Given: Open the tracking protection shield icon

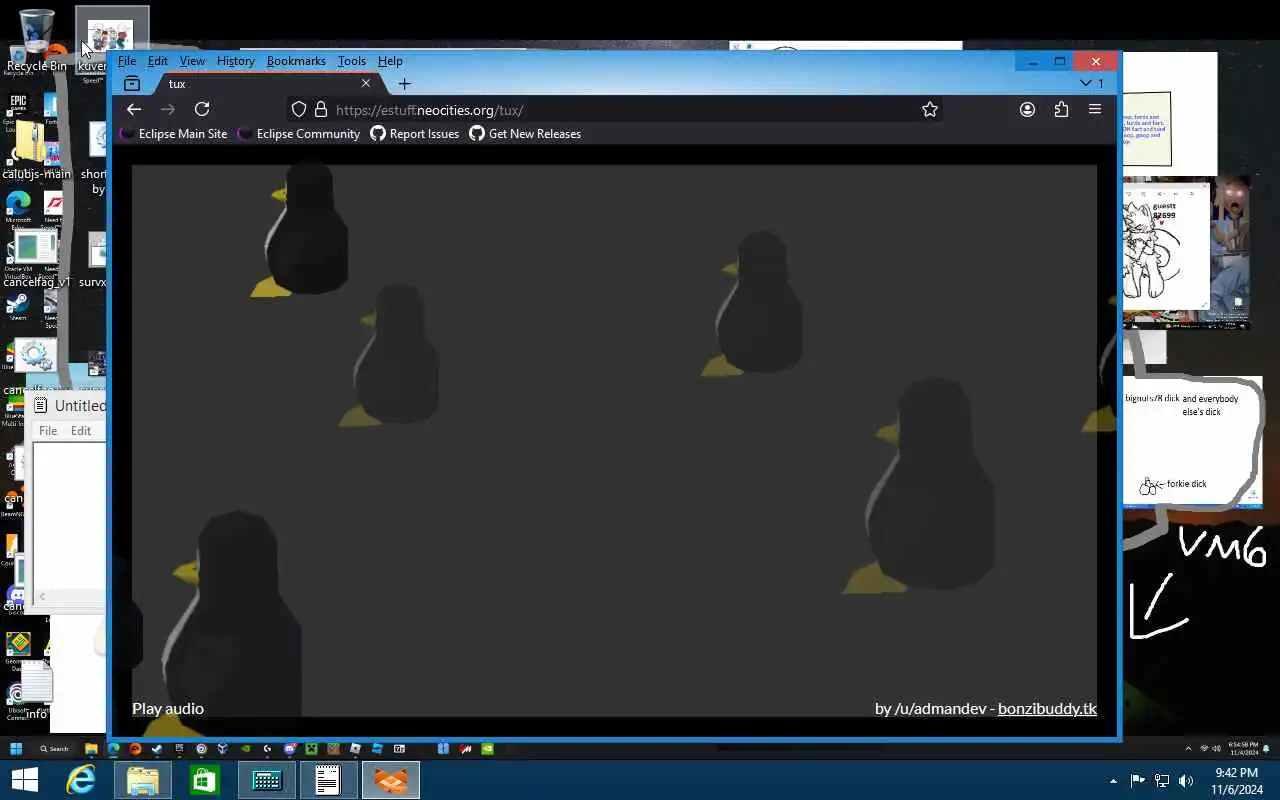Looking at the screenshot, I should (298, 110).
